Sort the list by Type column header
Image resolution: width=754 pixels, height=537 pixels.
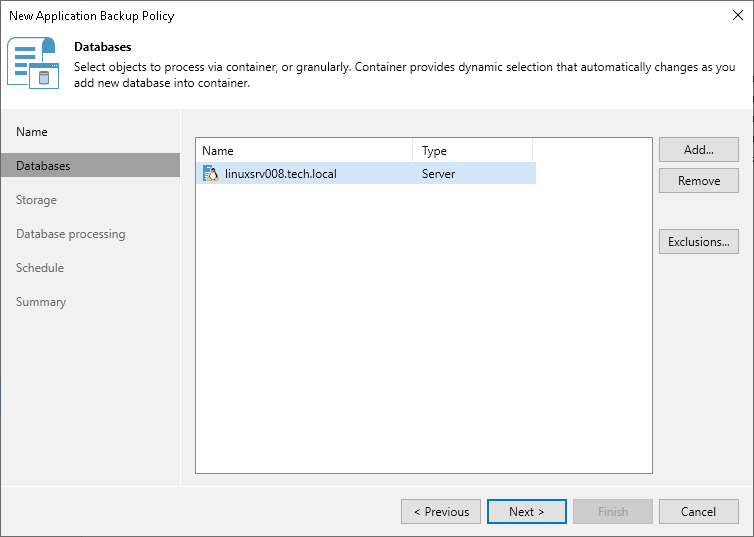pos(473,150)
